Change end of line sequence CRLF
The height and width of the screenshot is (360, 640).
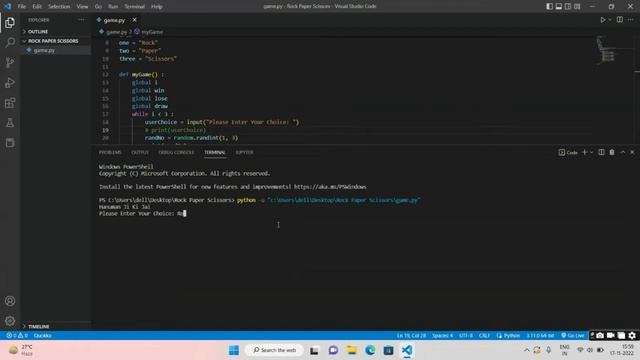(484, 336)
